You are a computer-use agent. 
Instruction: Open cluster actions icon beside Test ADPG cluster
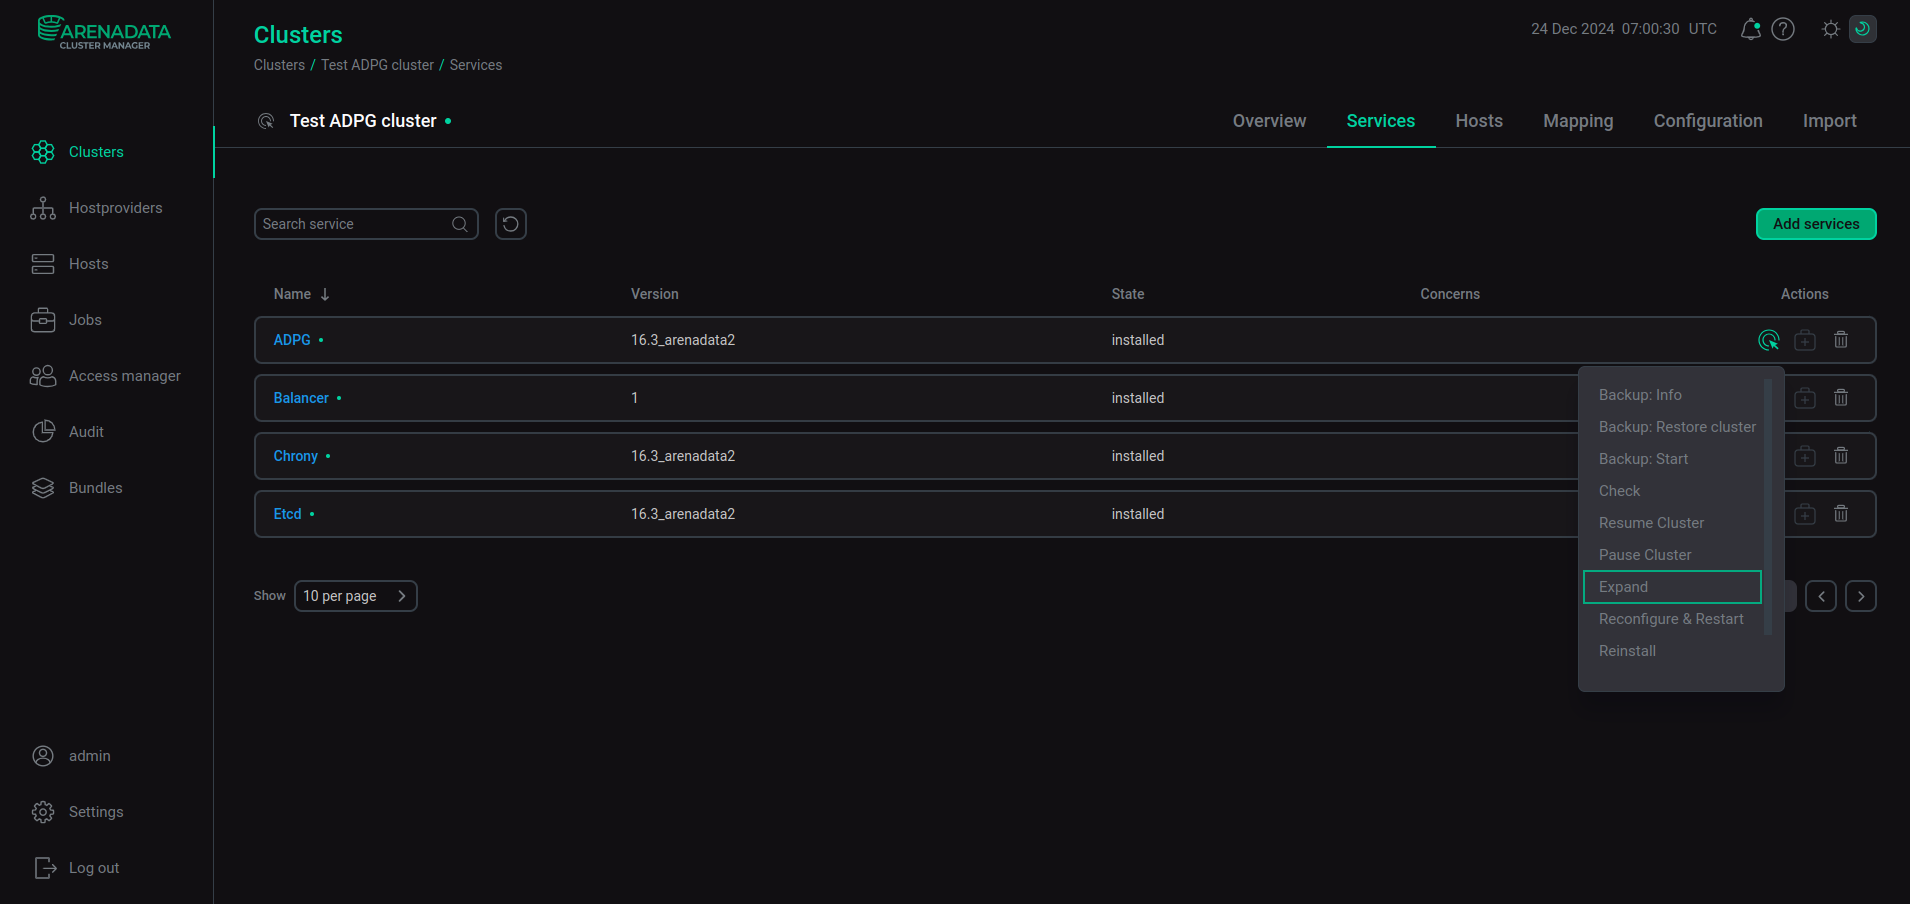point(266,121)
